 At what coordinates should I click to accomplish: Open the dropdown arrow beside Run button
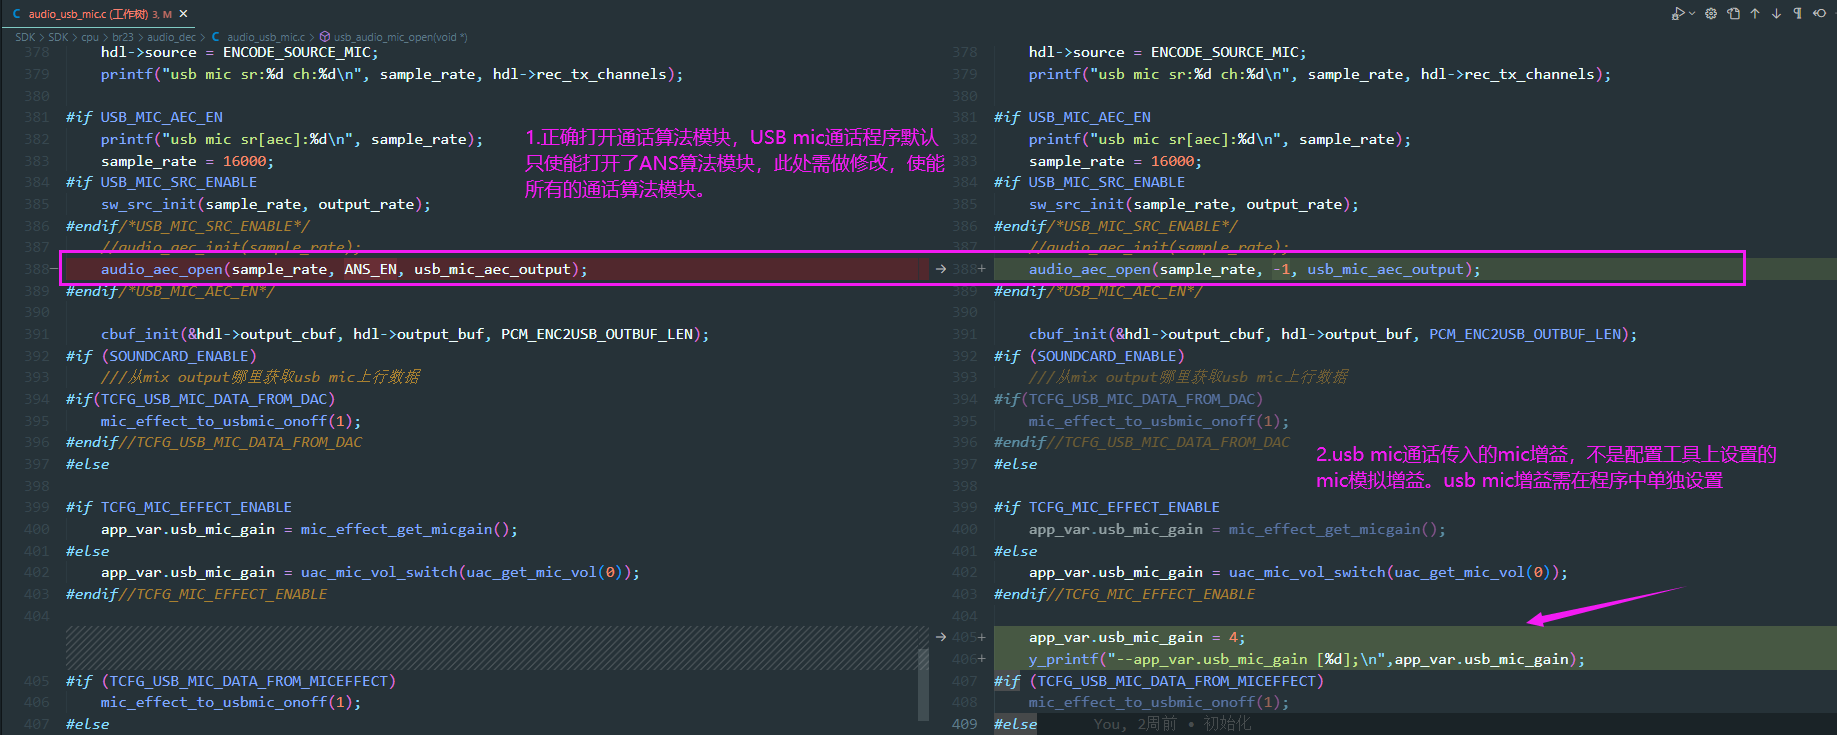[1692, 14]
